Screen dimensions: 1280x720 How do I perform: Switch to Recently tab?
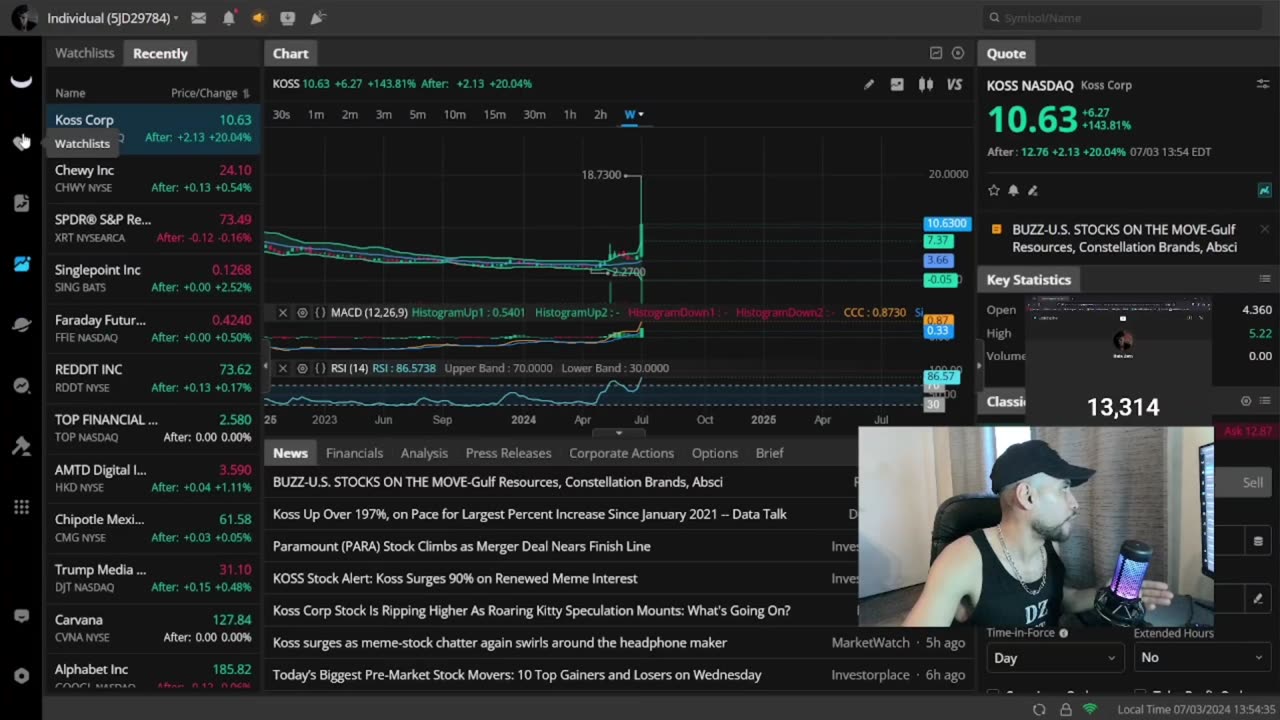[160, 53]
